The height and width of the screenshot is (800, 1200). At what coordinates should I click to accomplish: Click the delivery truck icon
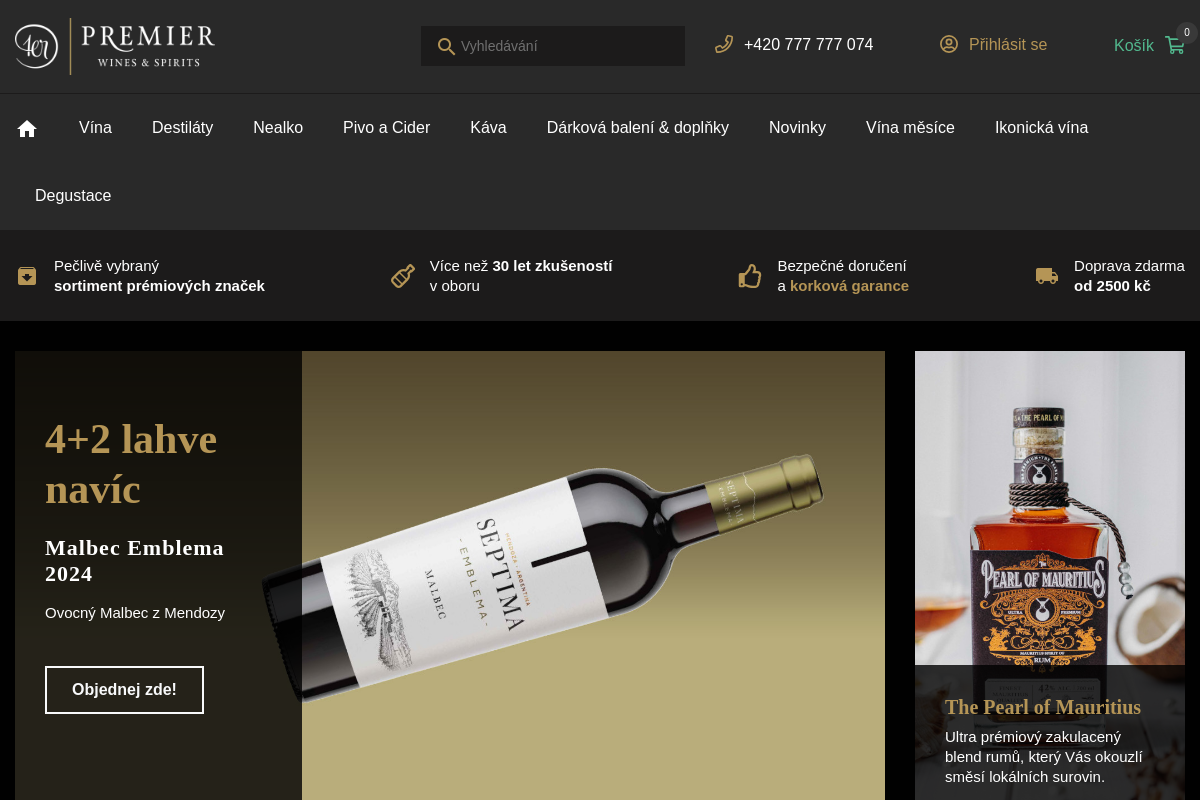(1047, 276)
